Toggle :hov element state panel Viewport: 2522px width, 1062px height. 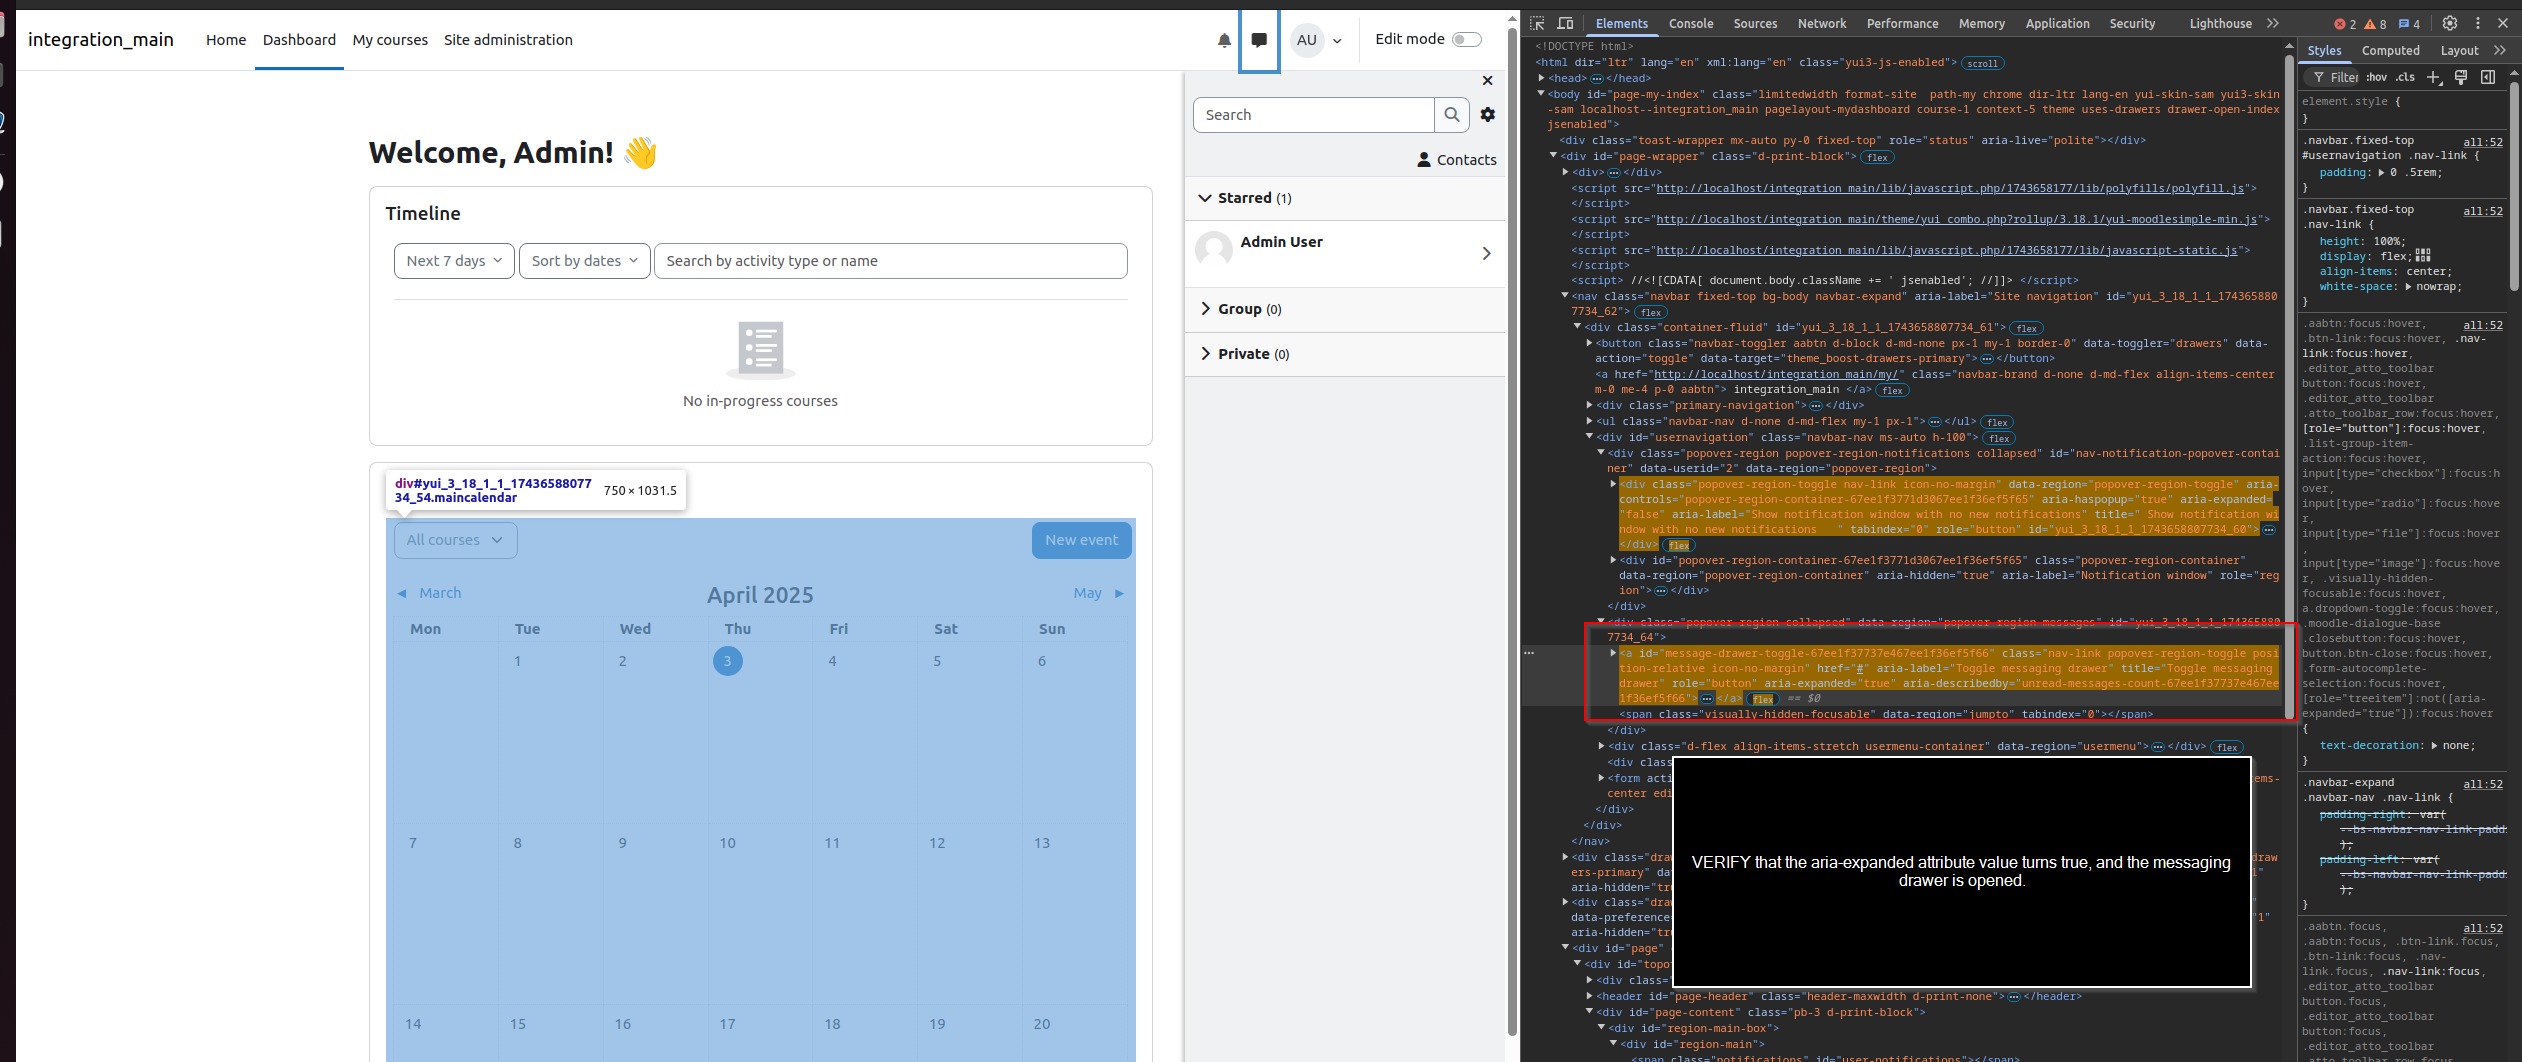2377,77
